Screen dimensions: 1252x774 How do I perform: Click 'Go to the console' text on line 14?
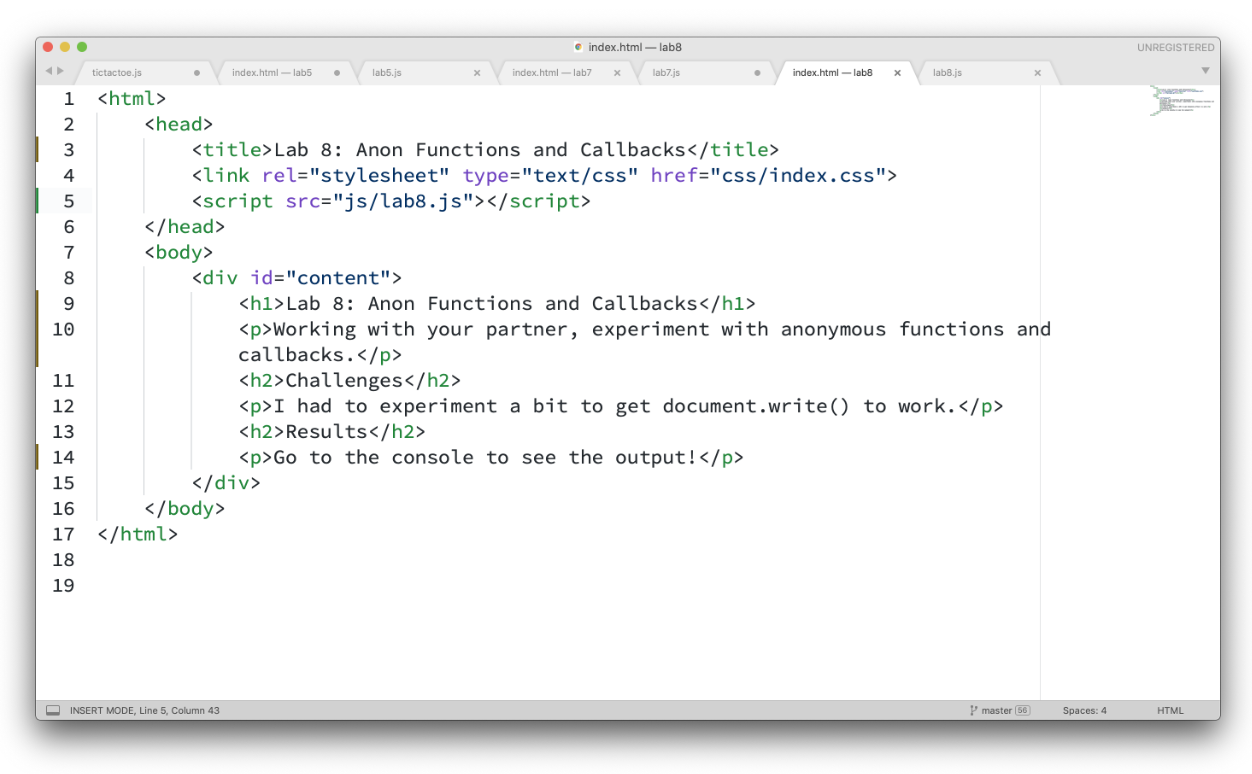tap(374, 457)
